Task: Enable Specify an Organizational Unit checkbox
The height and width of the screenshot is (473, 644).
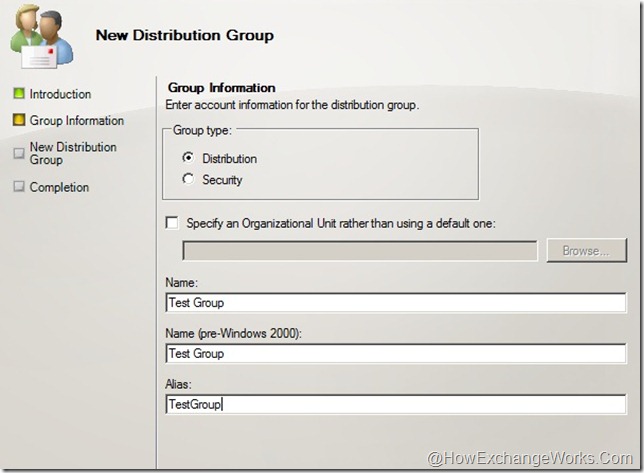Action: (172, 223)
